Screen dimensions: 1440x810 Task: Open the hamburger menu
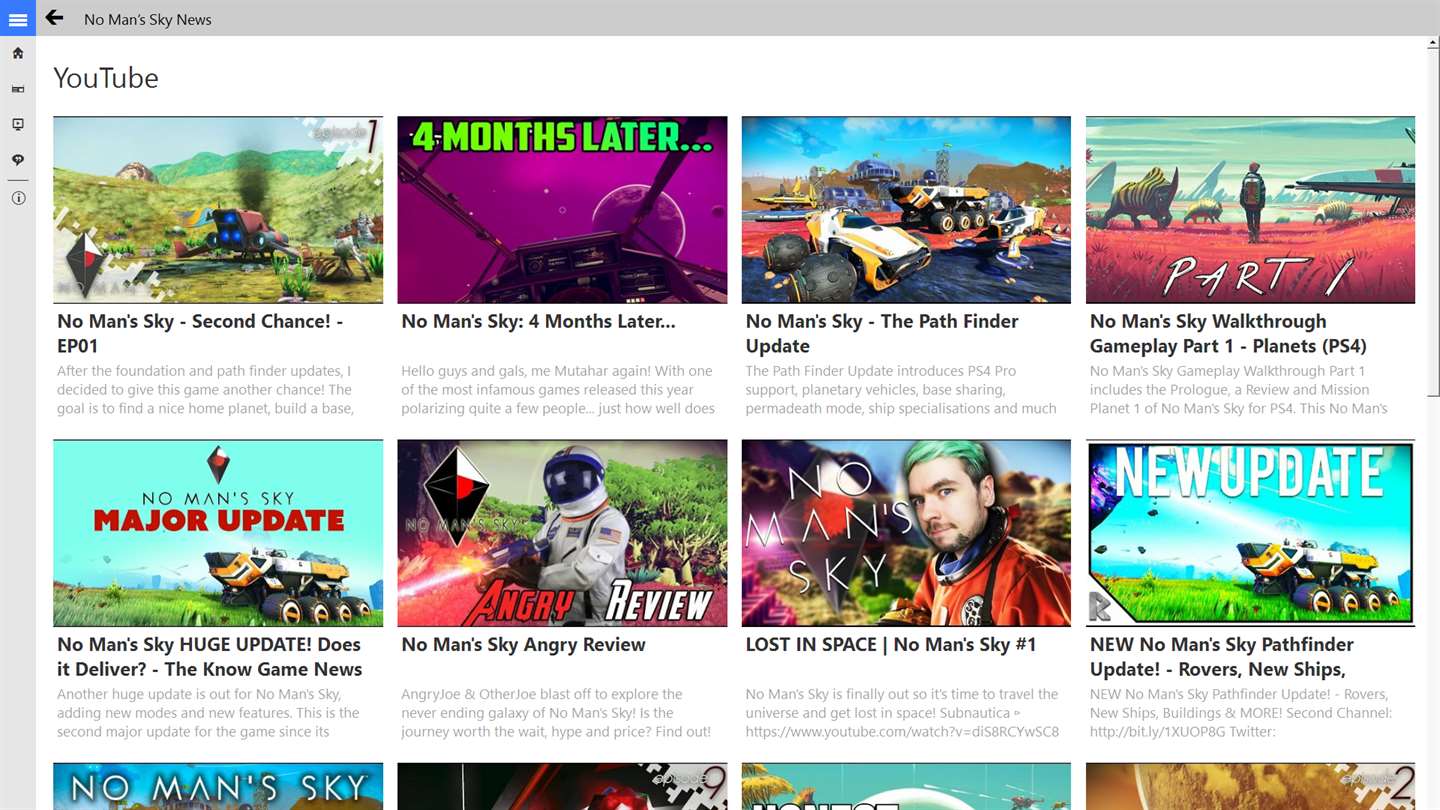click(18, 19)
